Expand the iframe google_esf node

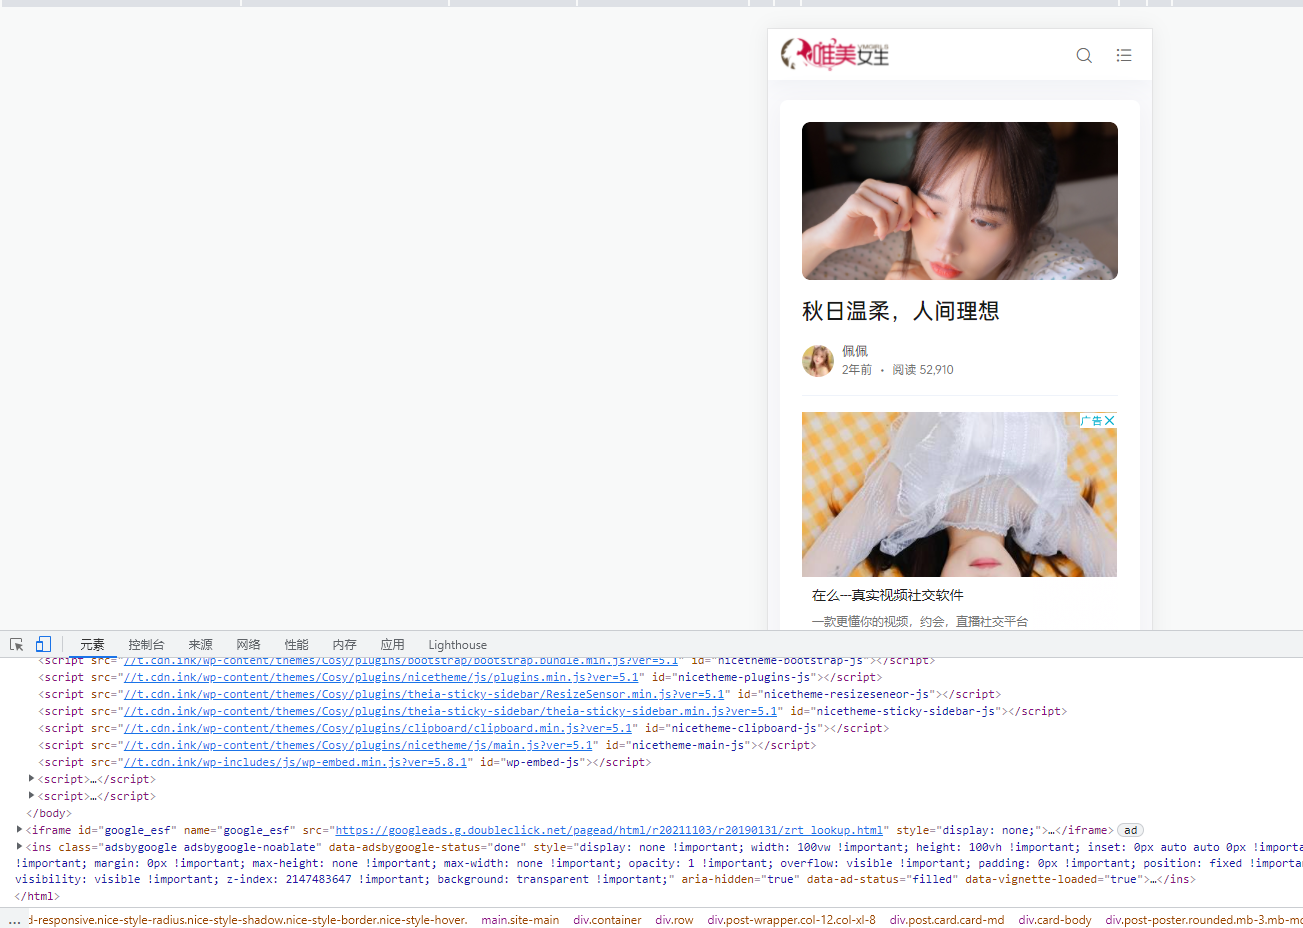(x=20, y=829)
